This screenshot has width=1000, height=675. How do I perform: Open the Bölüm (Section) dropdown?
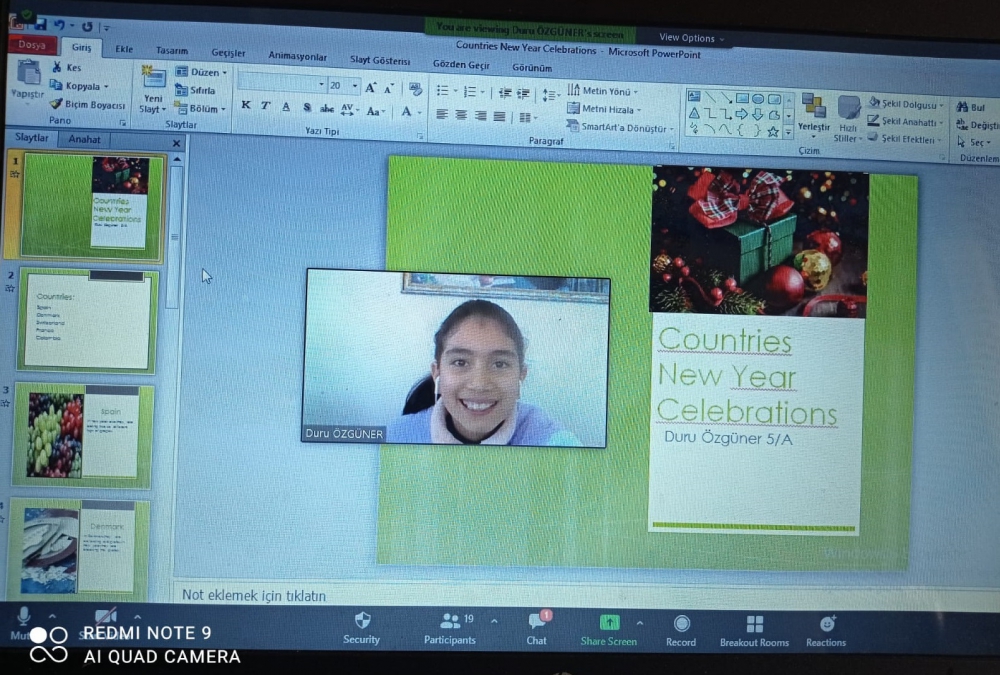(x=200, y=108)
